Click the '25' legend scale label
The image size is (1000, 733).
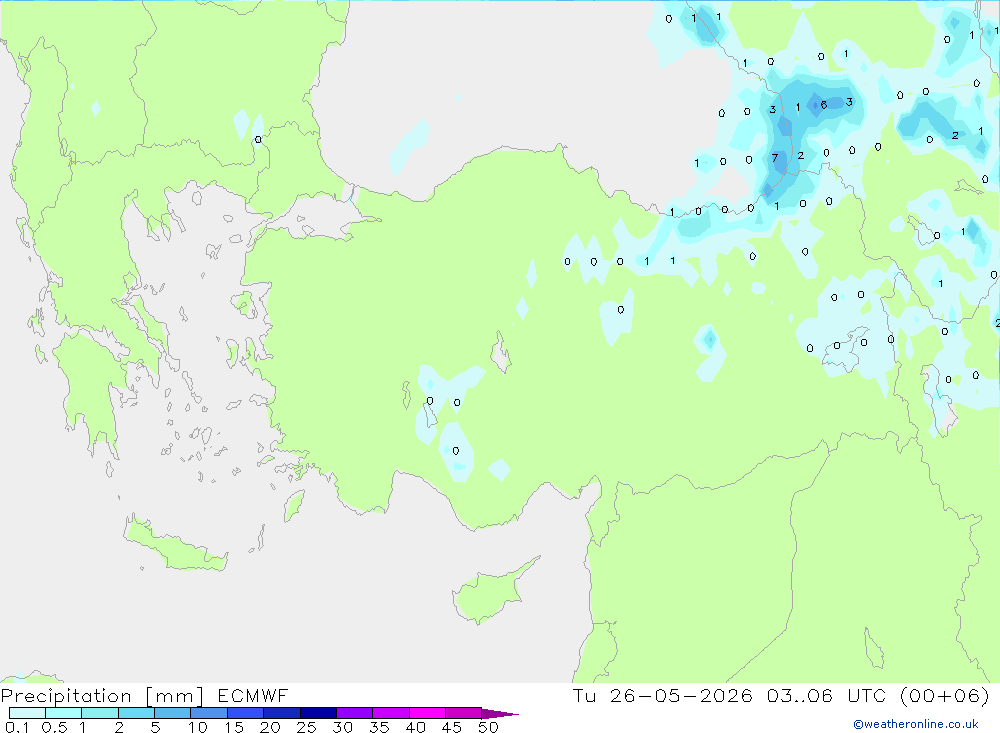306,727
